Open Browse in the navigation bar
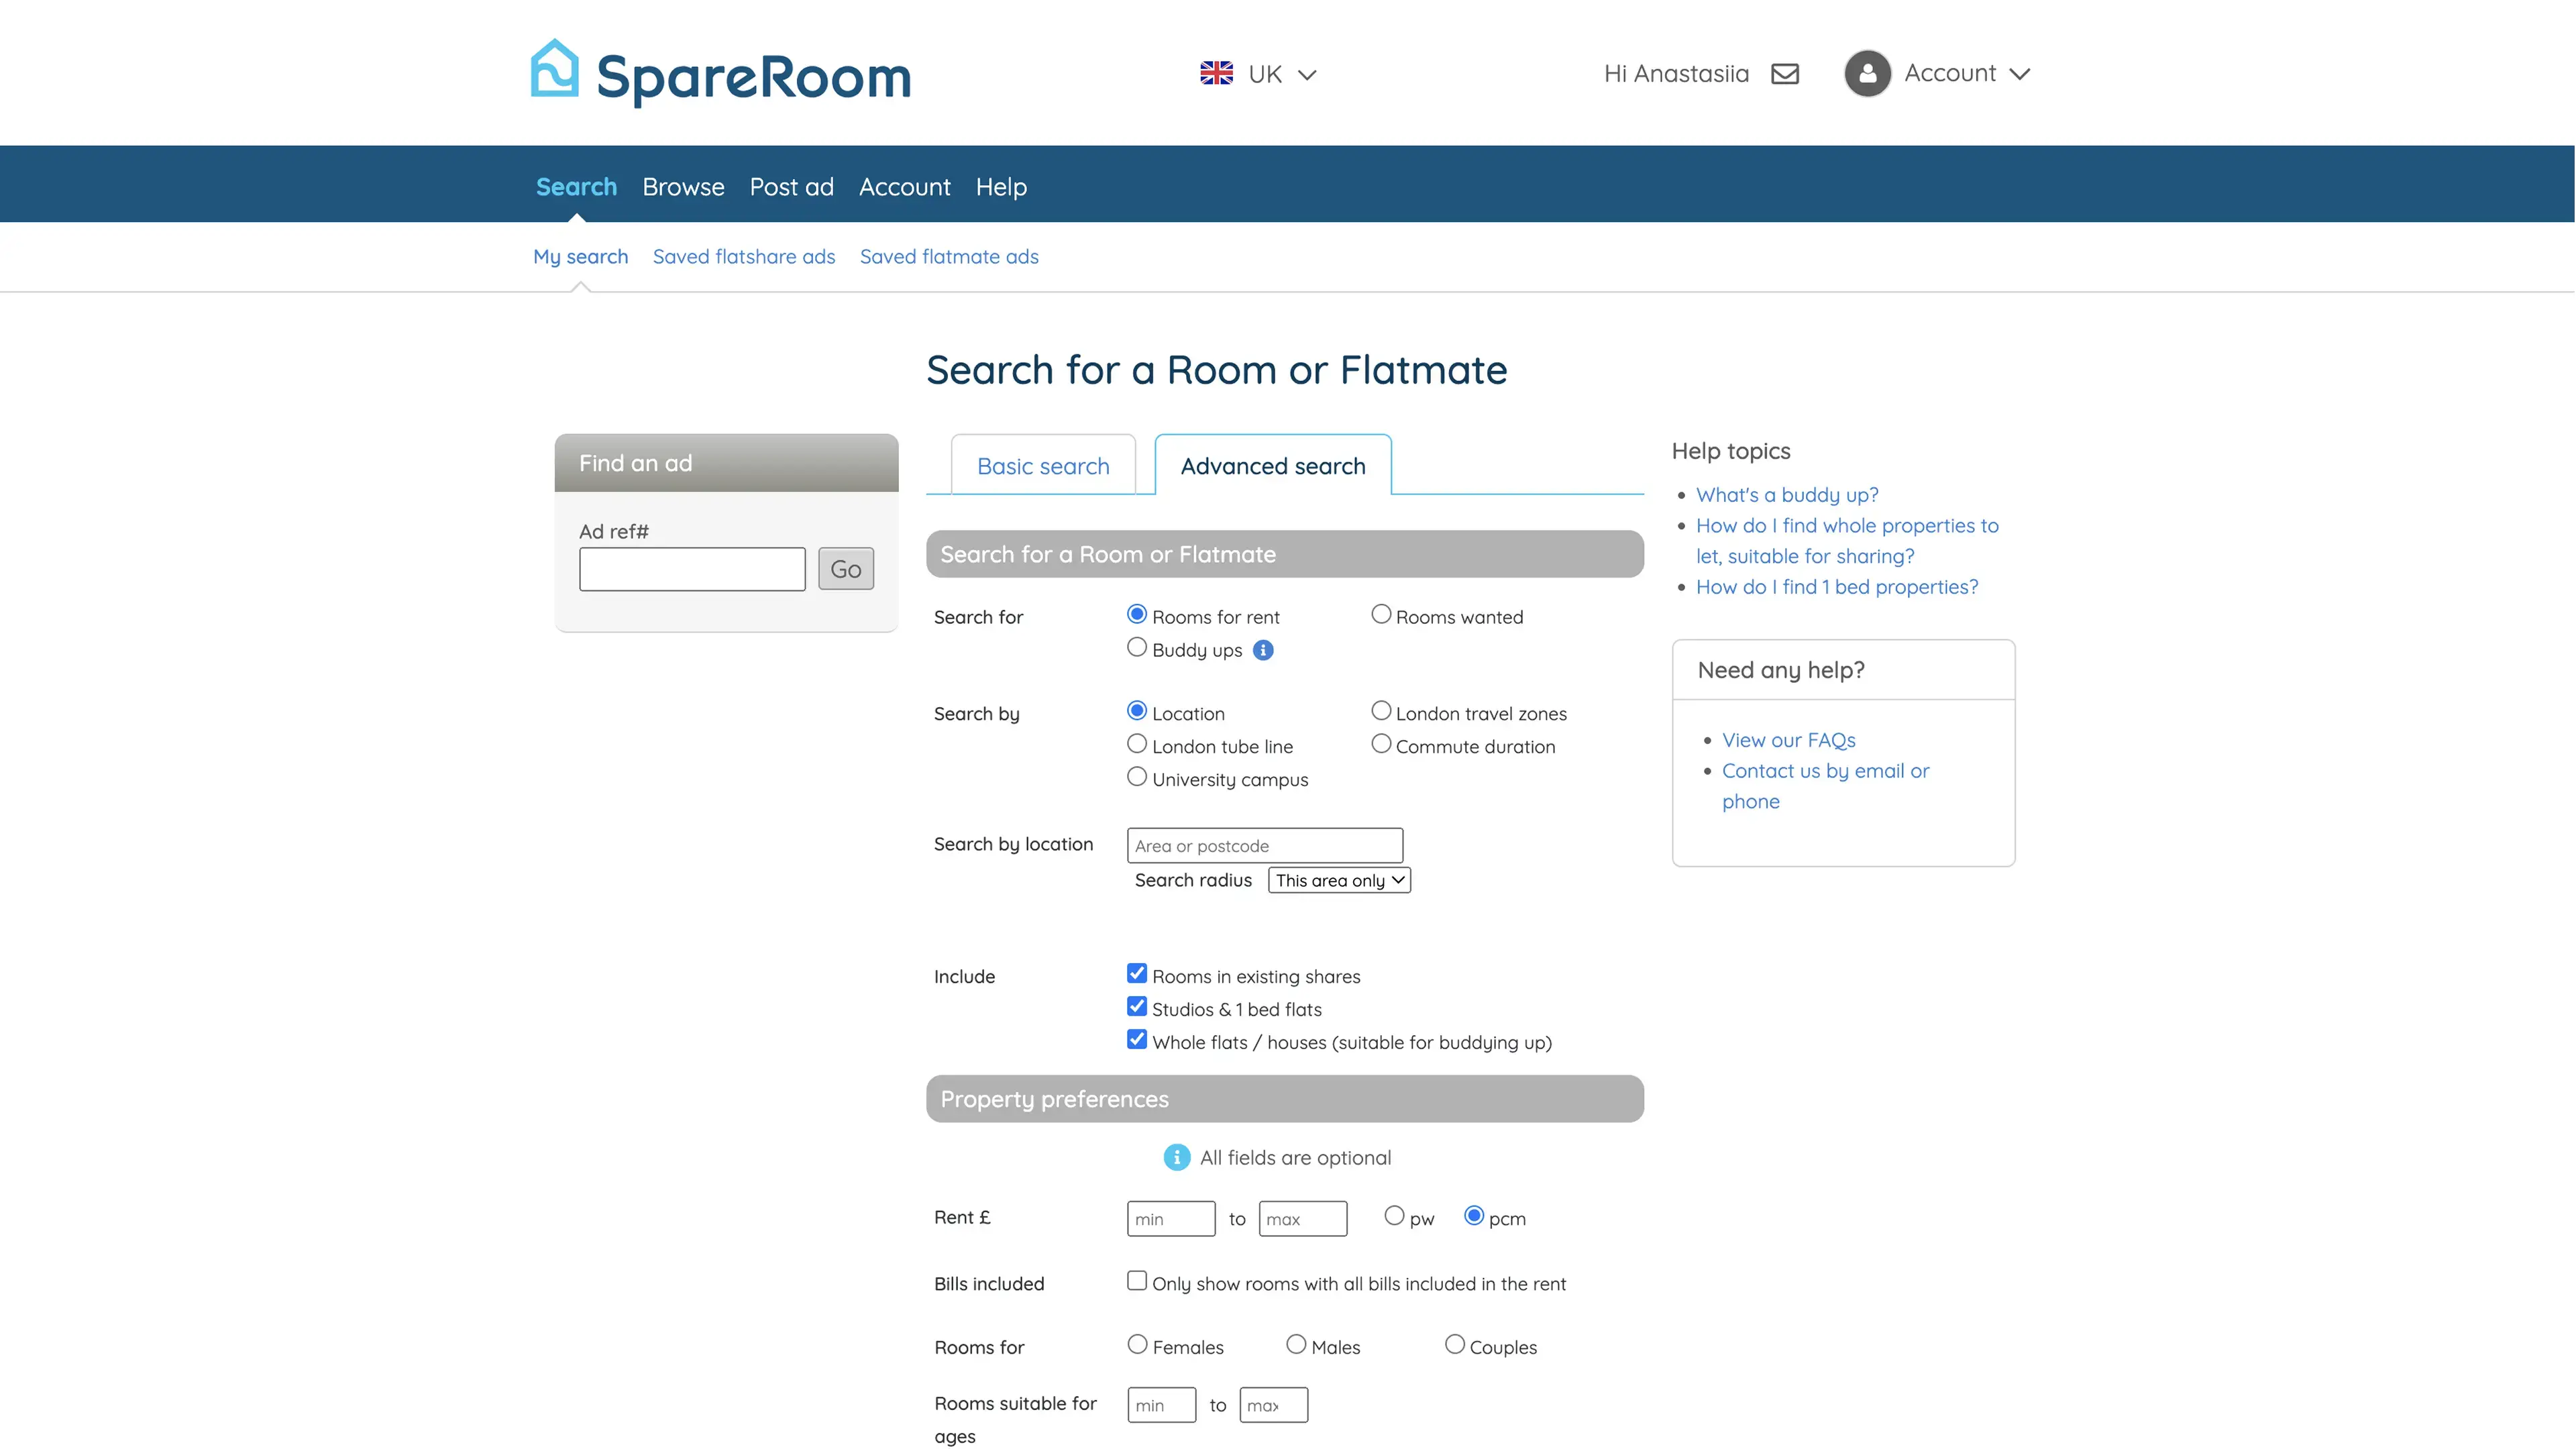2576x1449 pixels. tap(683, 187)
